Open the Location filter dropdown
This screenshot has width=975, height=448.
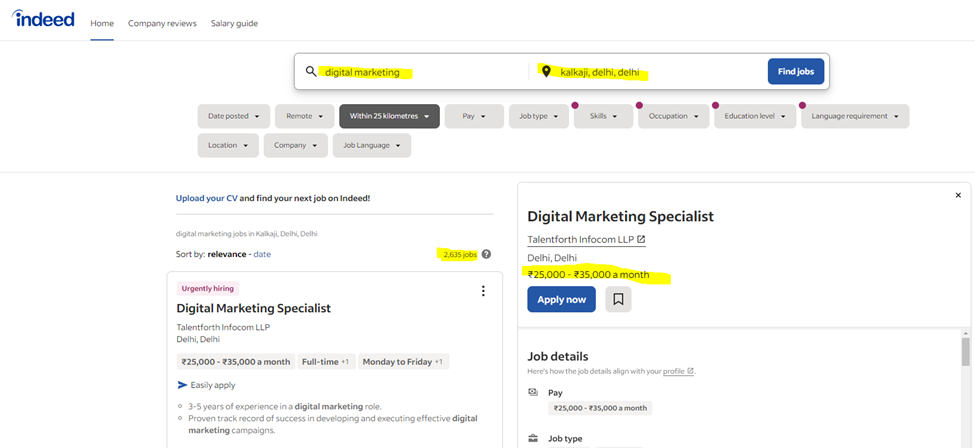(228, 145)
